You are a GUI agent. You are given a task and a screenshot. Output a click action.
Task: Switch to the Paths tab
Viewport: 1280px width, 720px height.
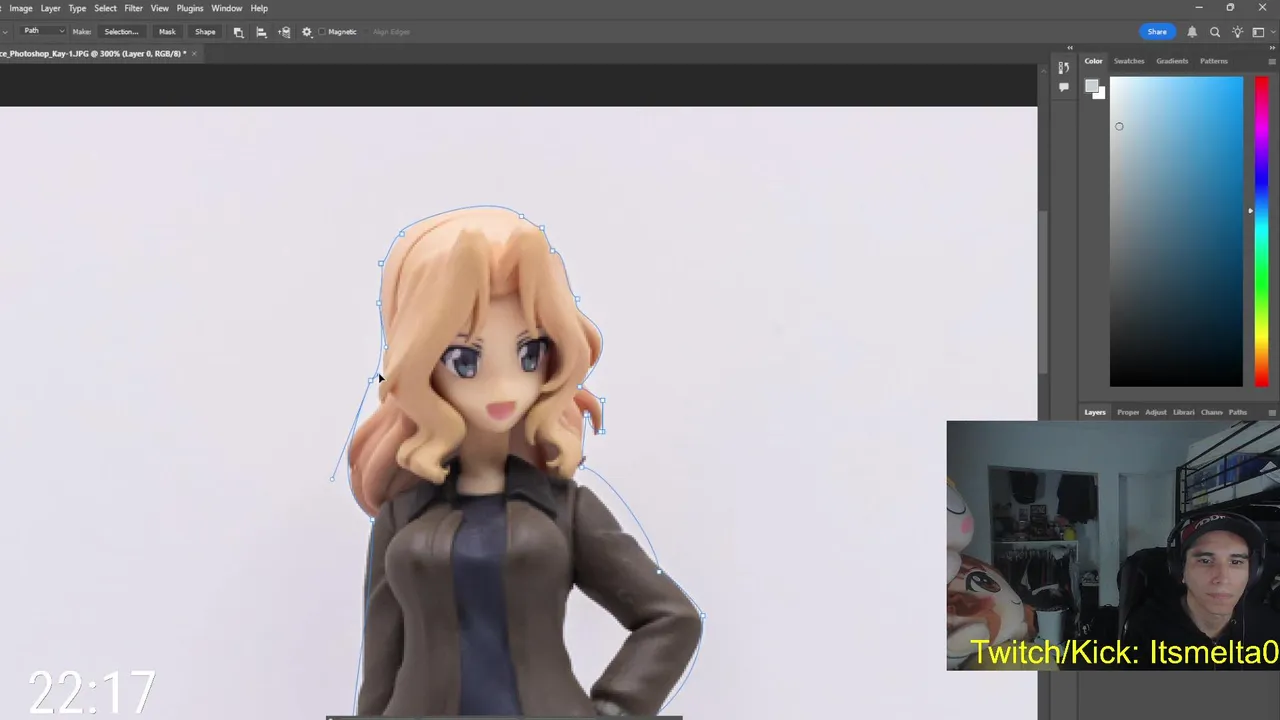[1238, 412]
